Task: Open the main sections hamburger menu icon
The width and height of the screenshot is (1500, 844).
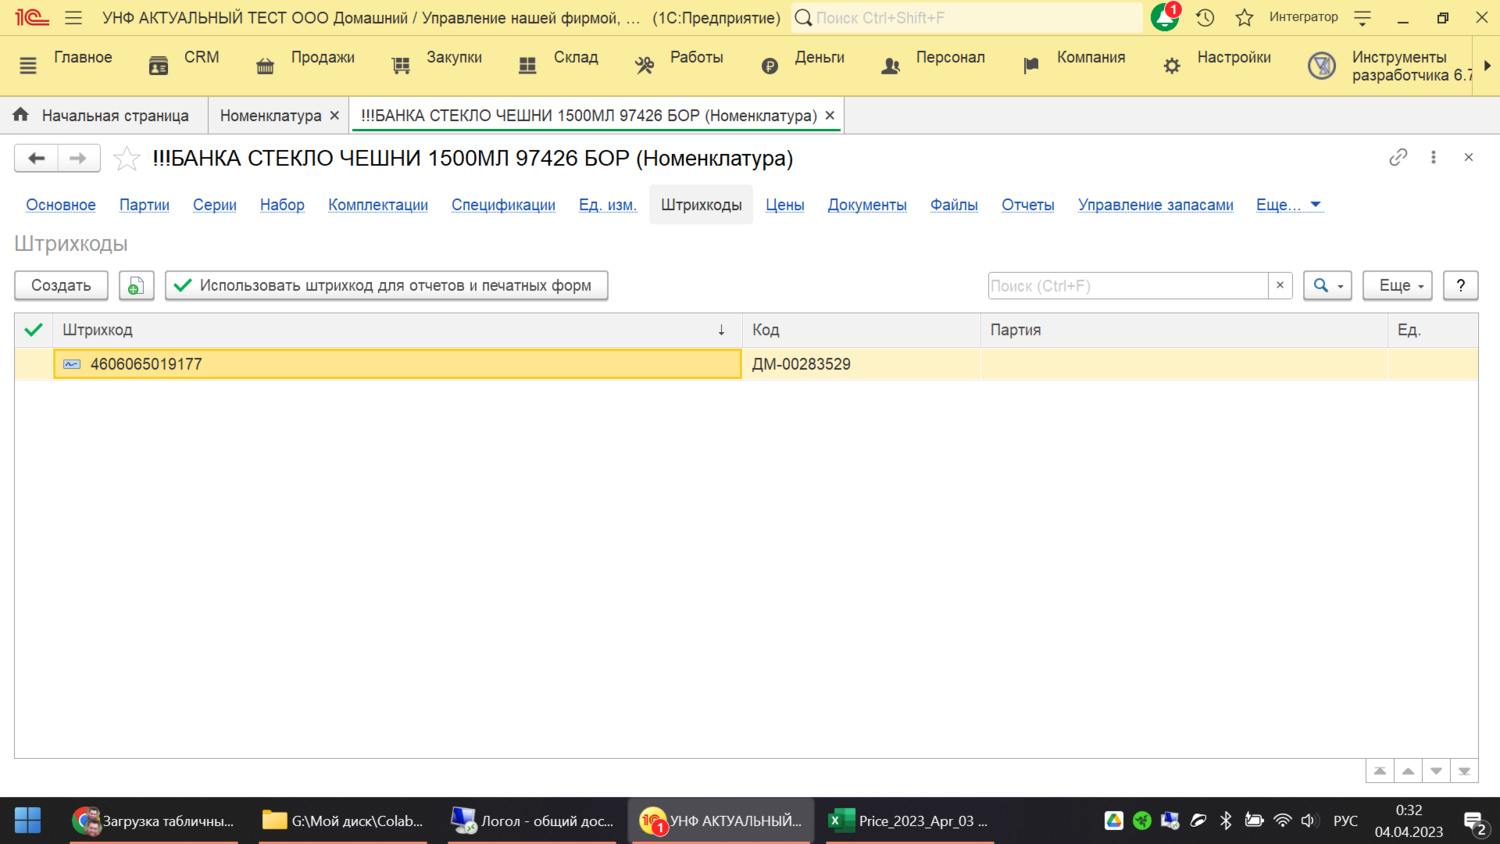Action: [x=28, y=66]
